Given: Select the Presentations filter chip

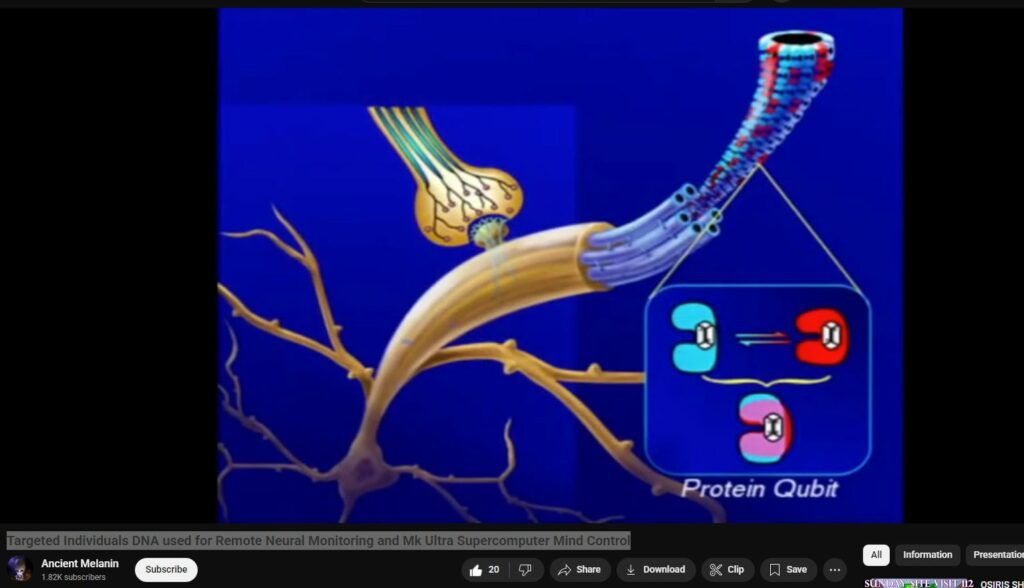Looking at the screenshot, I should tap(996, 555).
